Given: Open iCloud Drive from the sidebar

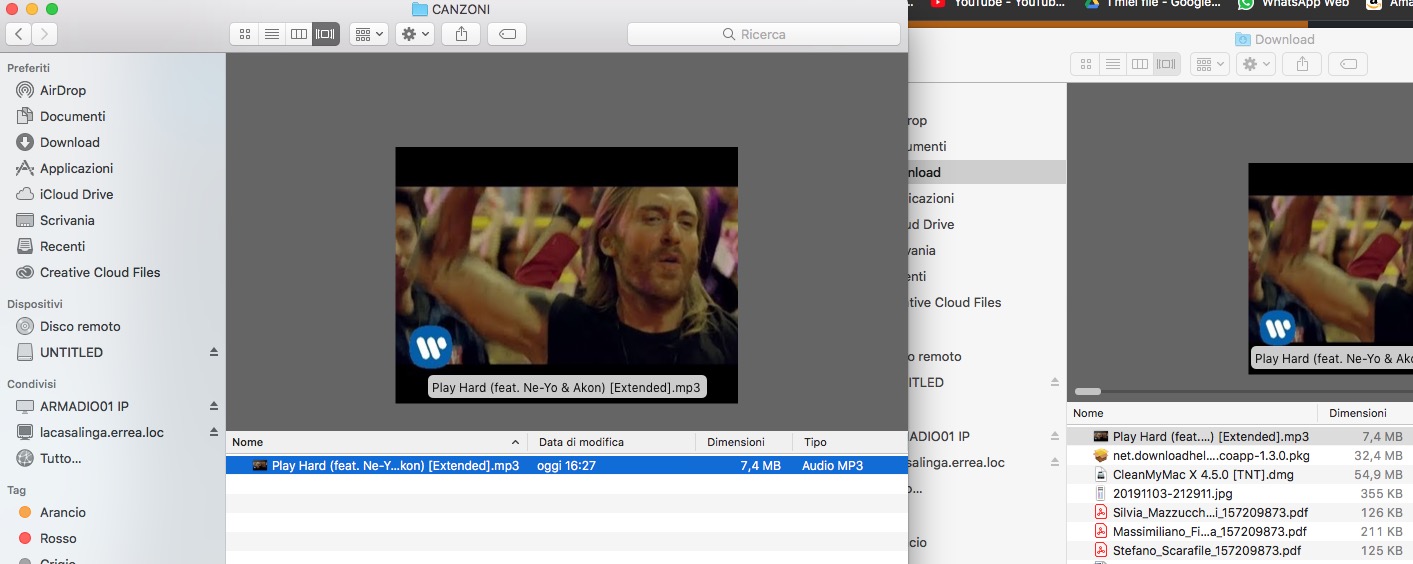Looking at the screenshot, I should coord(76,194).
